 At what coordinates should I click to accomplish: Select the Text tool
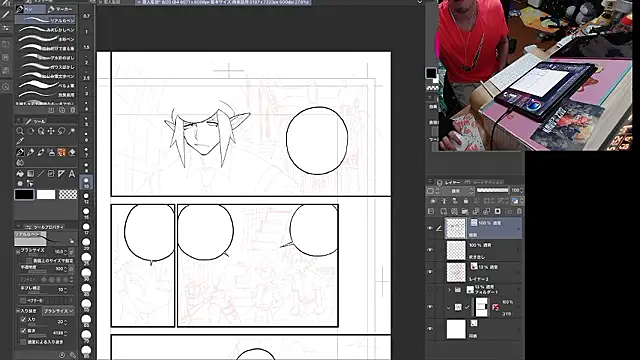pyautogui.click(x=72, y=174)
